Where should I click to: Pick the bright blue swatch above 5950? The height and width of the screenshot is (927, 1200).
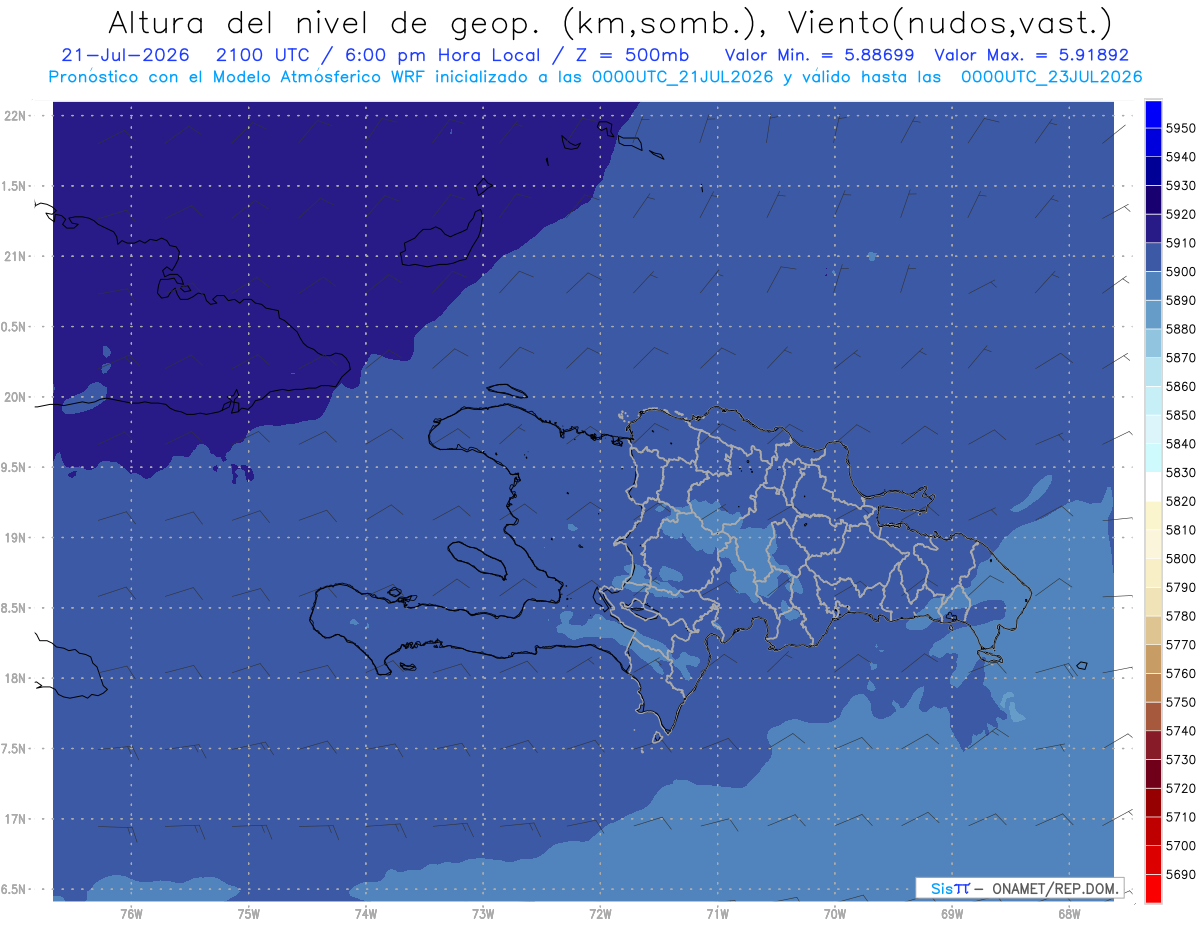[1153, 114]
